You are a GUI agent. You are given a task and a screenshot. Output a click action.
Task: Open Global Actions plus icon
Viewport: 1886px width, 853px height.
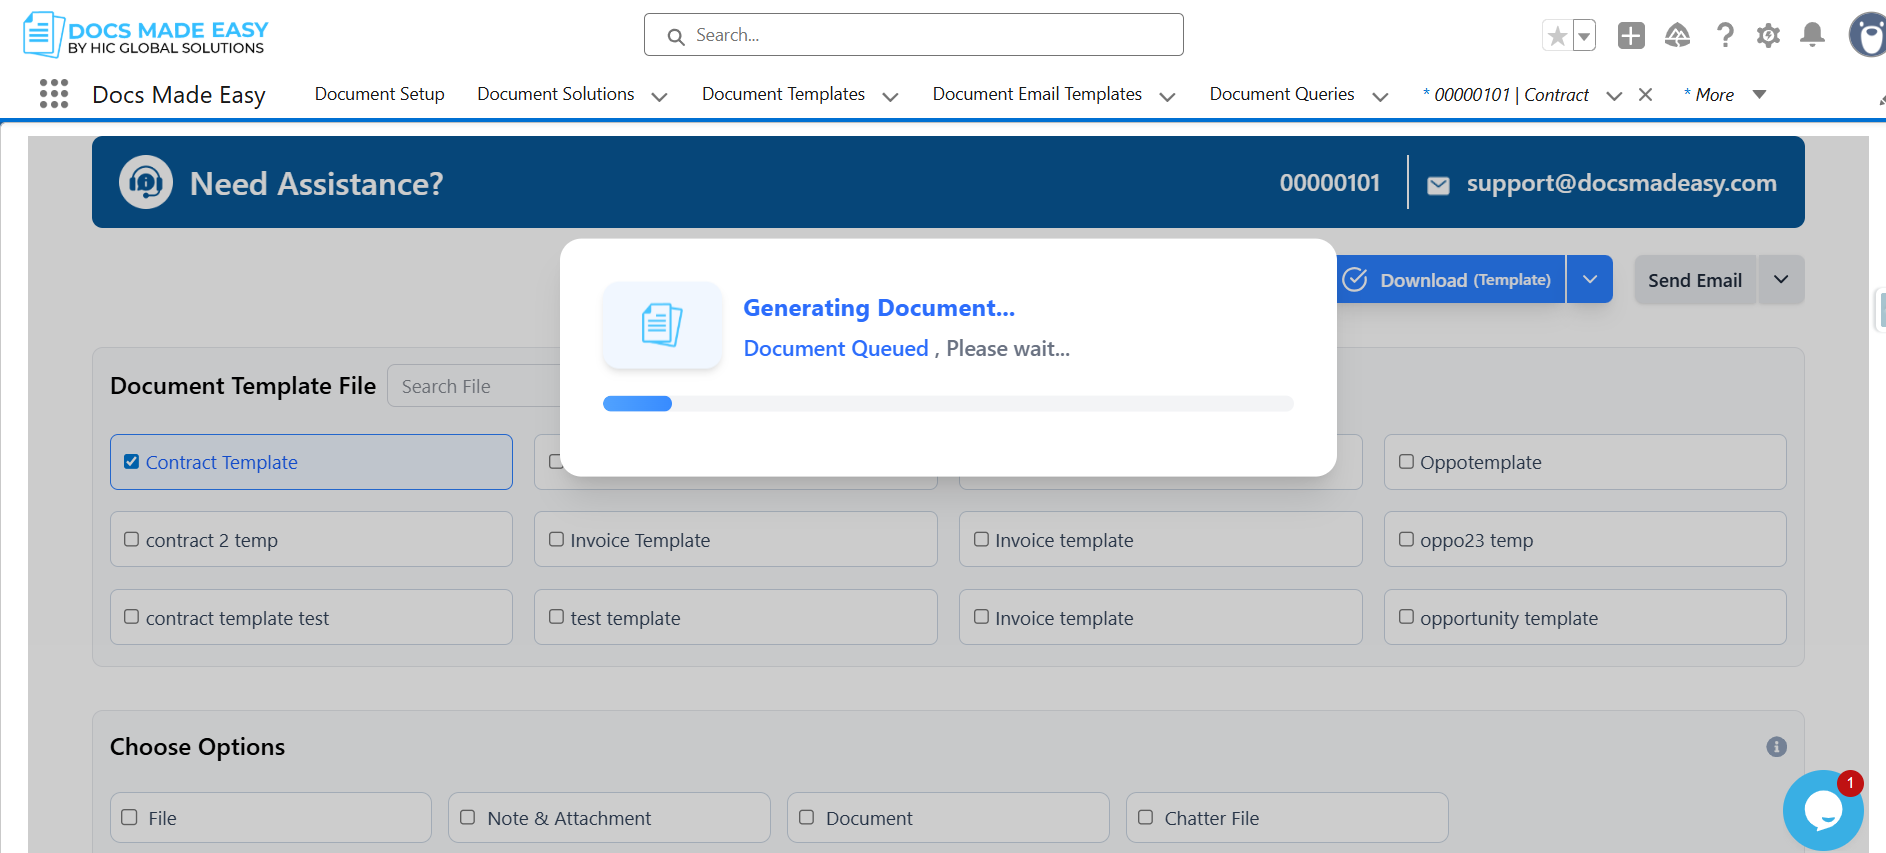pyautogui.click(x=1631, y=36)
